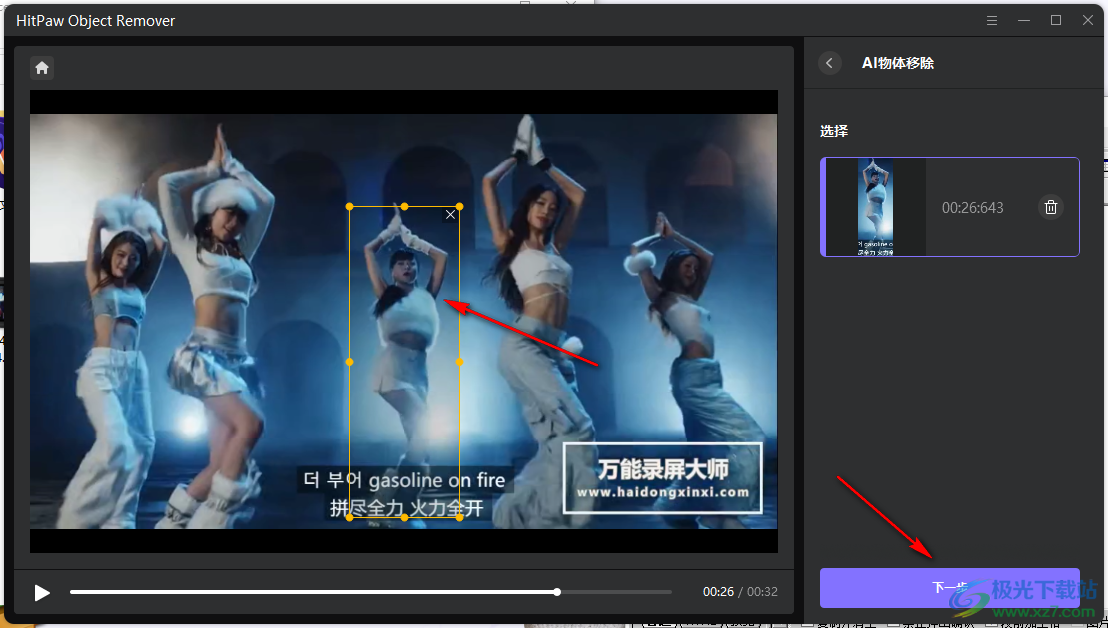Click the 选择 section label
Image resolution: width=1108 pixels, height=628 pixels.
pos(834,131)
